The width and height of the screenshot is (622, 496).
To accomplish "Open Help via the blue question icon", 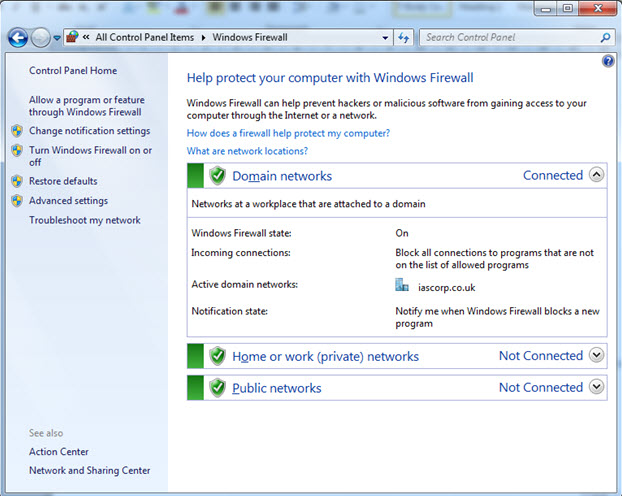I will pos(608,61).
